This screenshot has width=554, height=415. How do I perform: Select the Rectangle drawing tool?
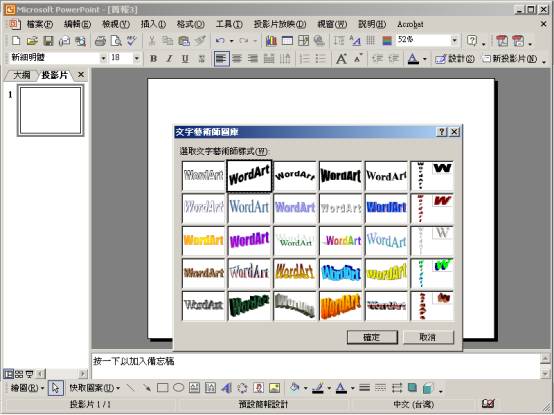click(x=162, y=388)
